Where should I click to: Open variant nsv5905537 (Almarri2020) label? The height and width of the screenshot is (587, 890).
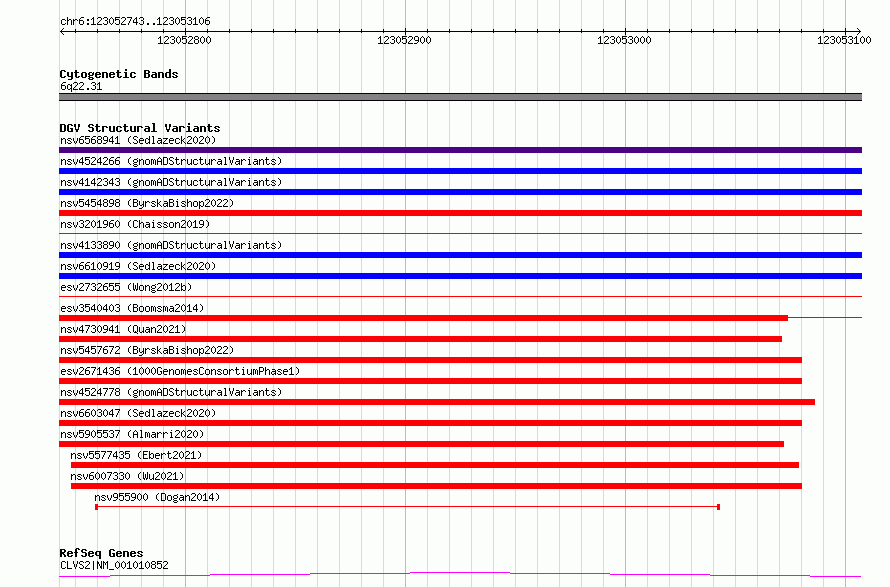coord(132,434)
